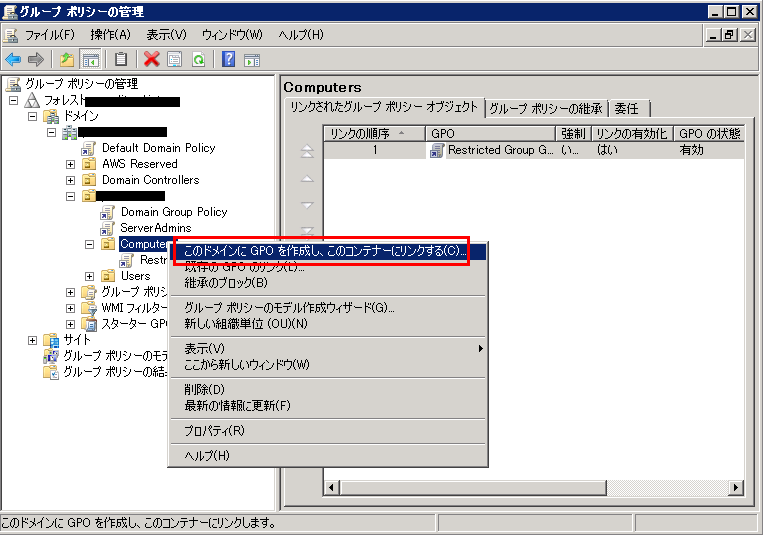This screenshot has width=763, height=535.
Task: Select 継承のブロック(B) from context menu
Action: (x=226, y=282)
